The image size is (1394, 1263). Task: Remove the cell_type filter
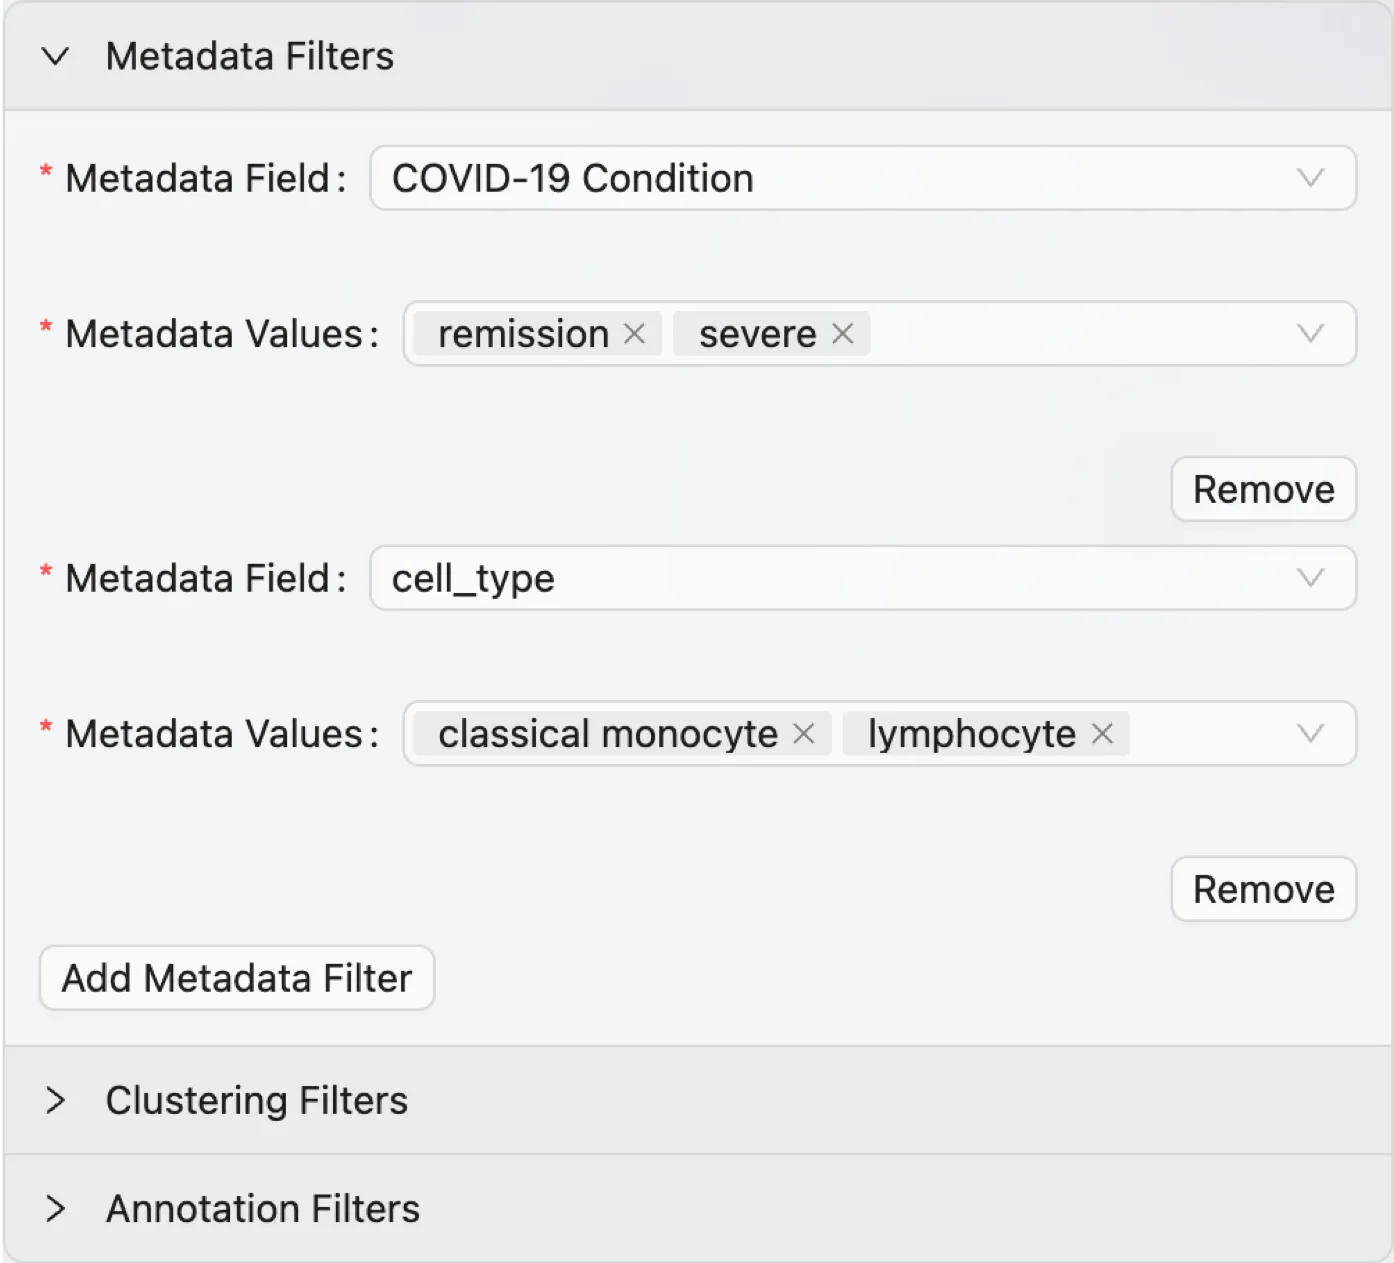point(1262,889)
